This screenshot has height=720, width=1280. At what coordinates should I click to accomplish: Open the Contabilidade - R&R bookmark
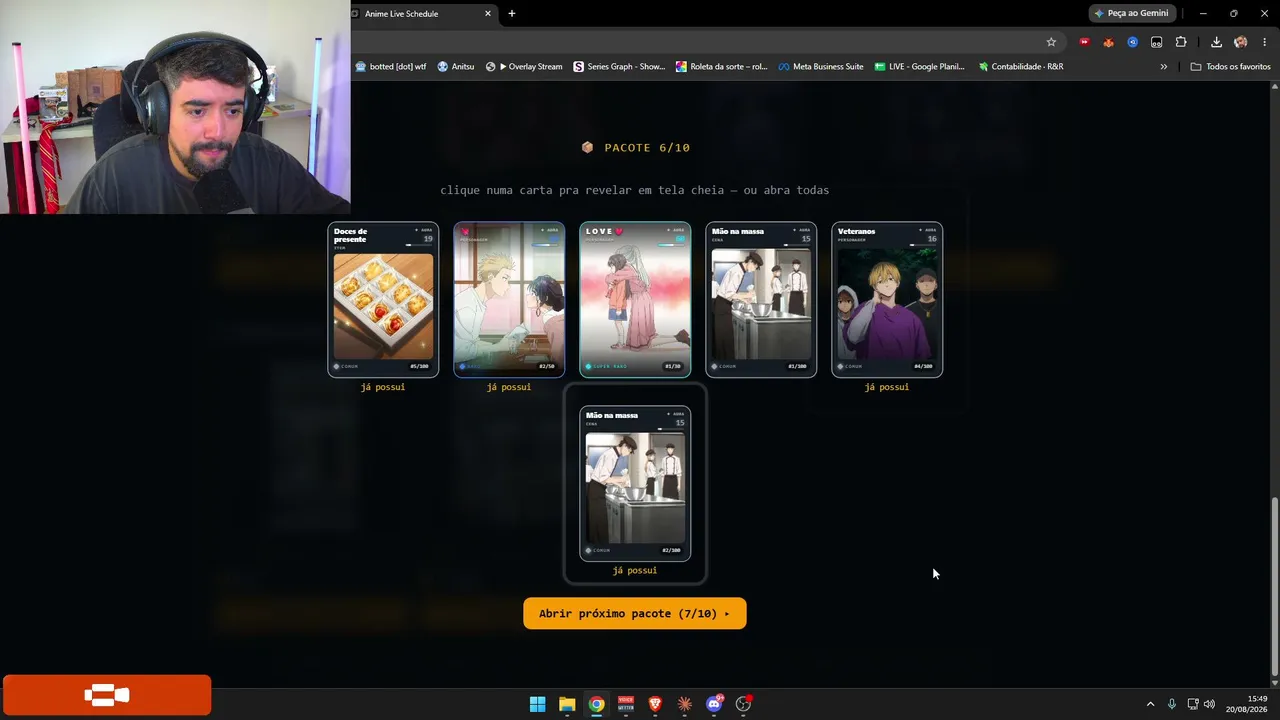tap(1021, 67)
